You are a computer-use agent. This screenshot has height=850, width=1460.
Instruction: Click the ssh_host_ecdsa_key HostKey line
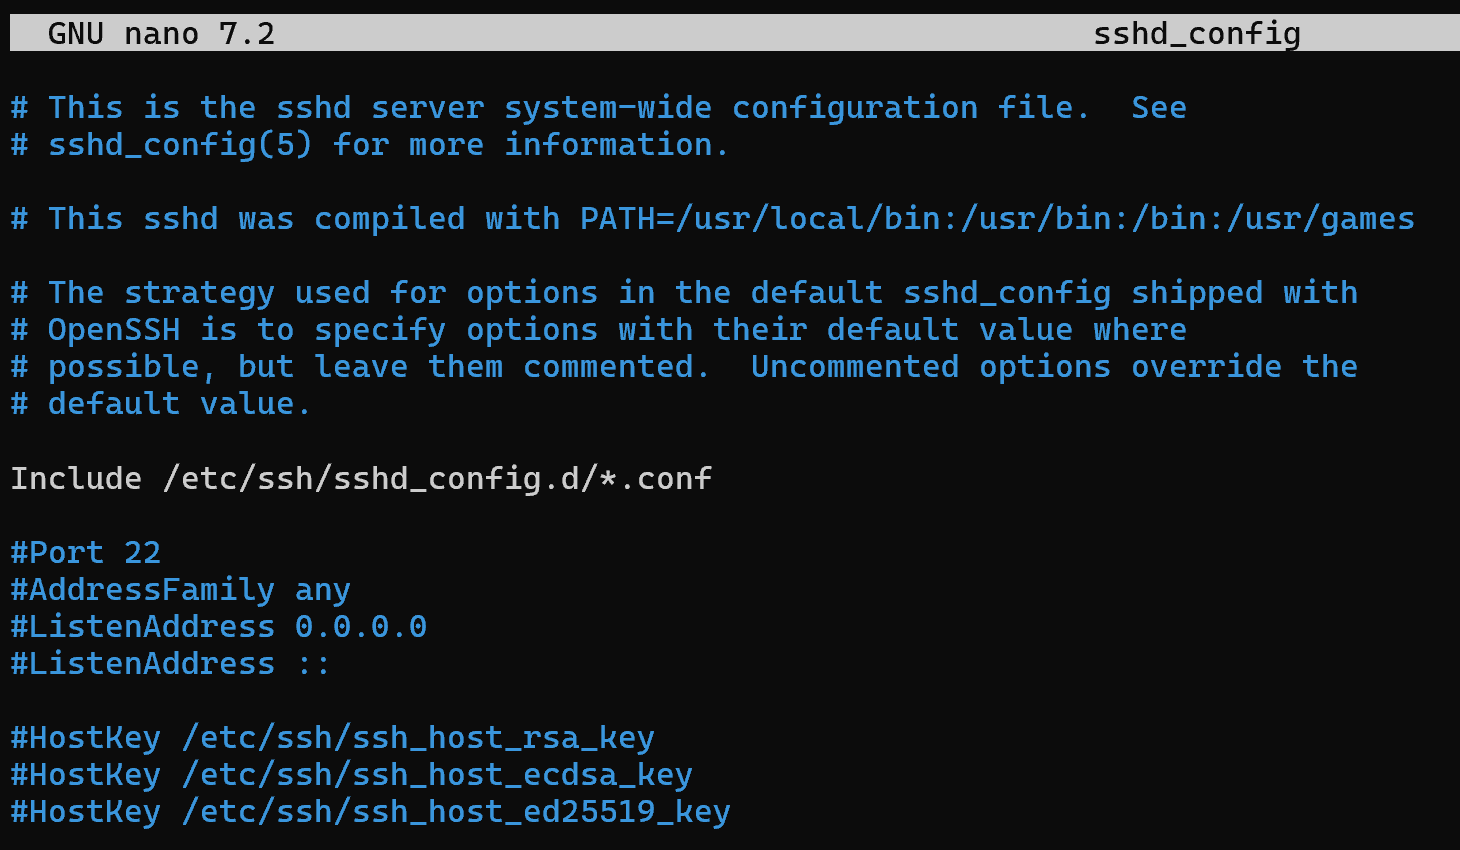(351, 775)
